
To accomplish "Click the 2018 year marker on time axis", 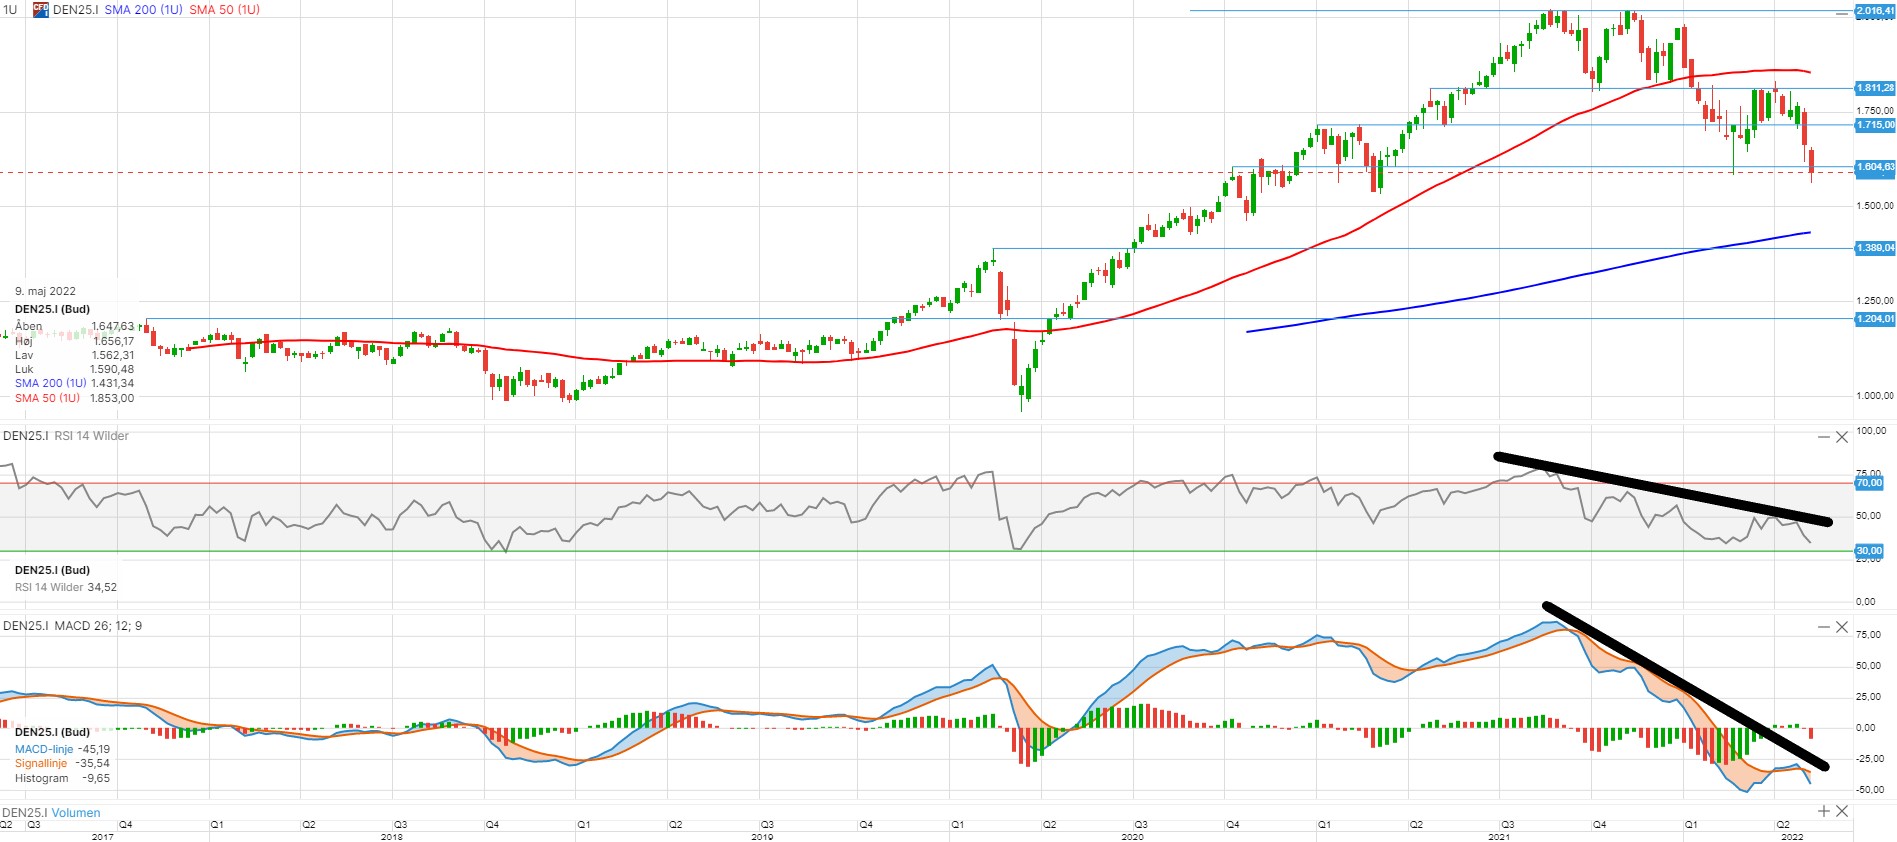I will coord(392,837).
